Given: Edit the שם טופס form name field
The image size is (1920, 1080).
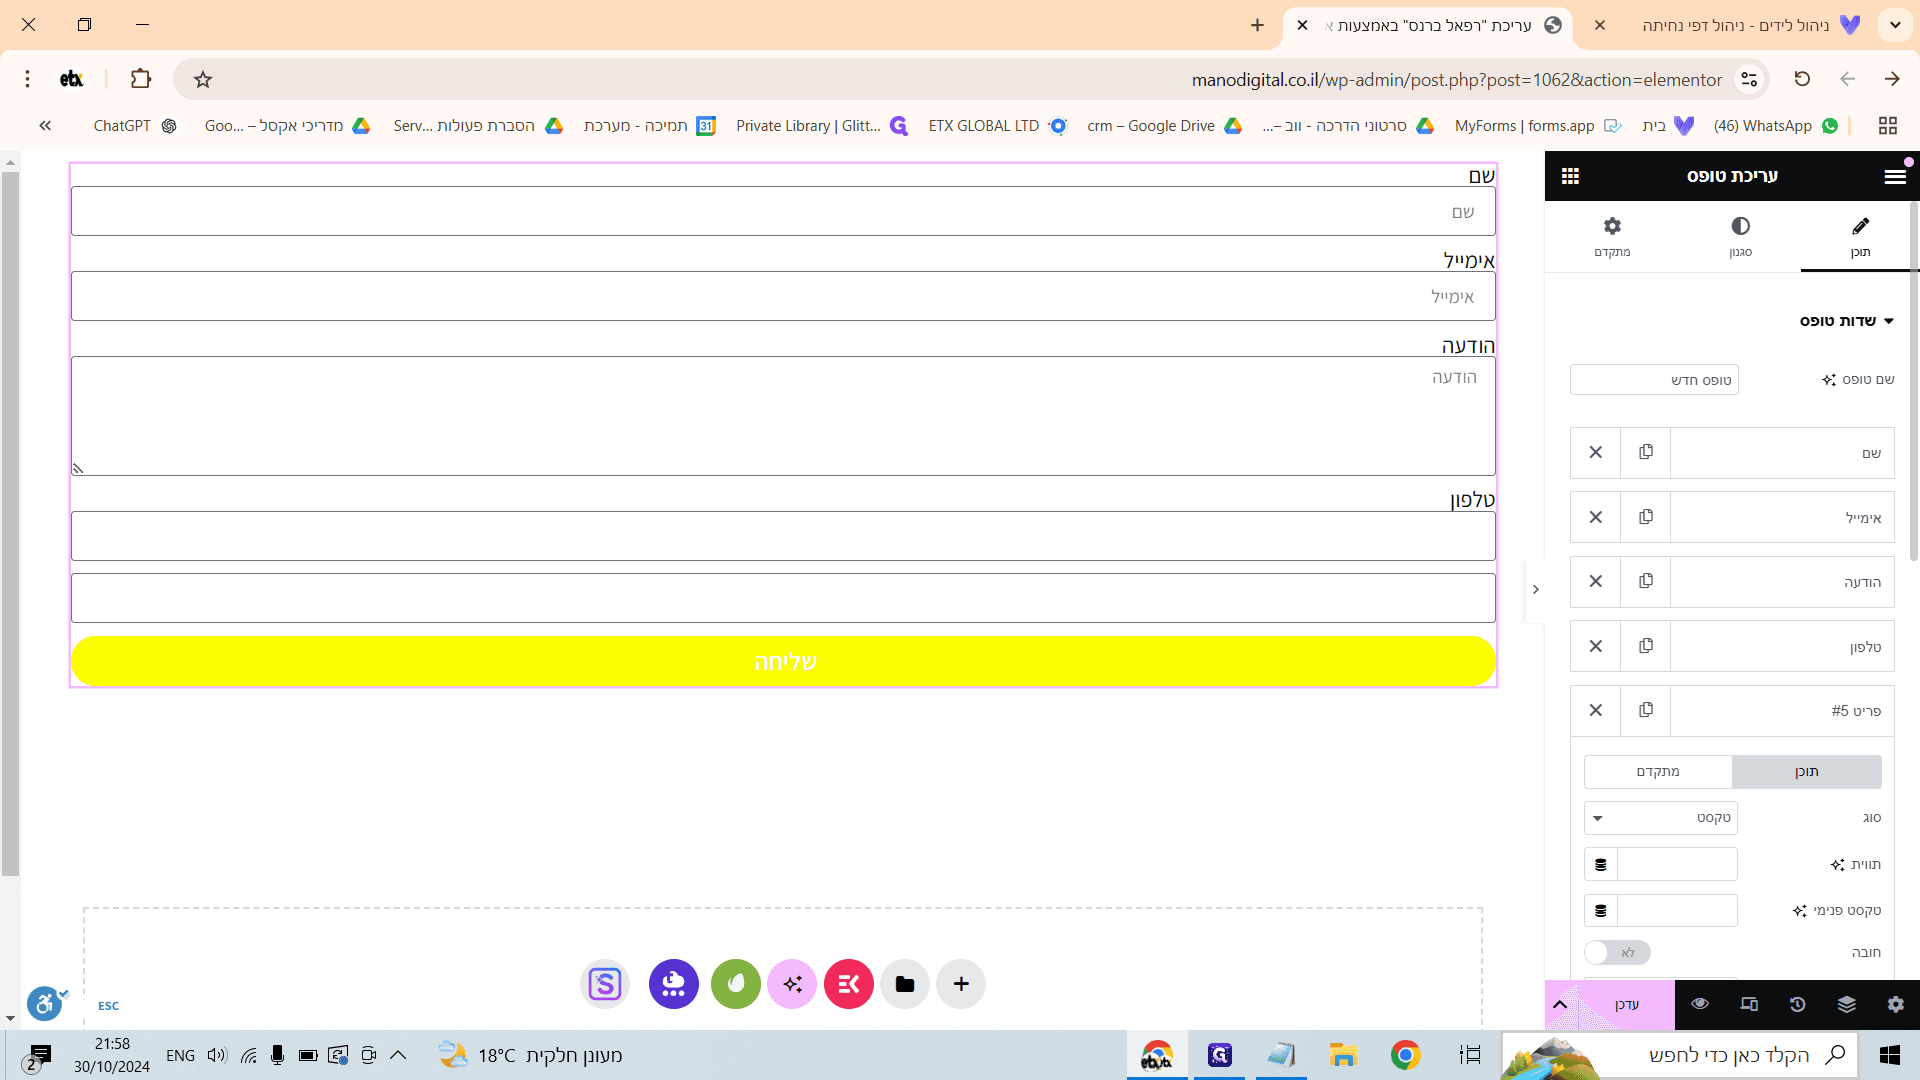Looking at the screenshot, I should tap(1654, 380).
